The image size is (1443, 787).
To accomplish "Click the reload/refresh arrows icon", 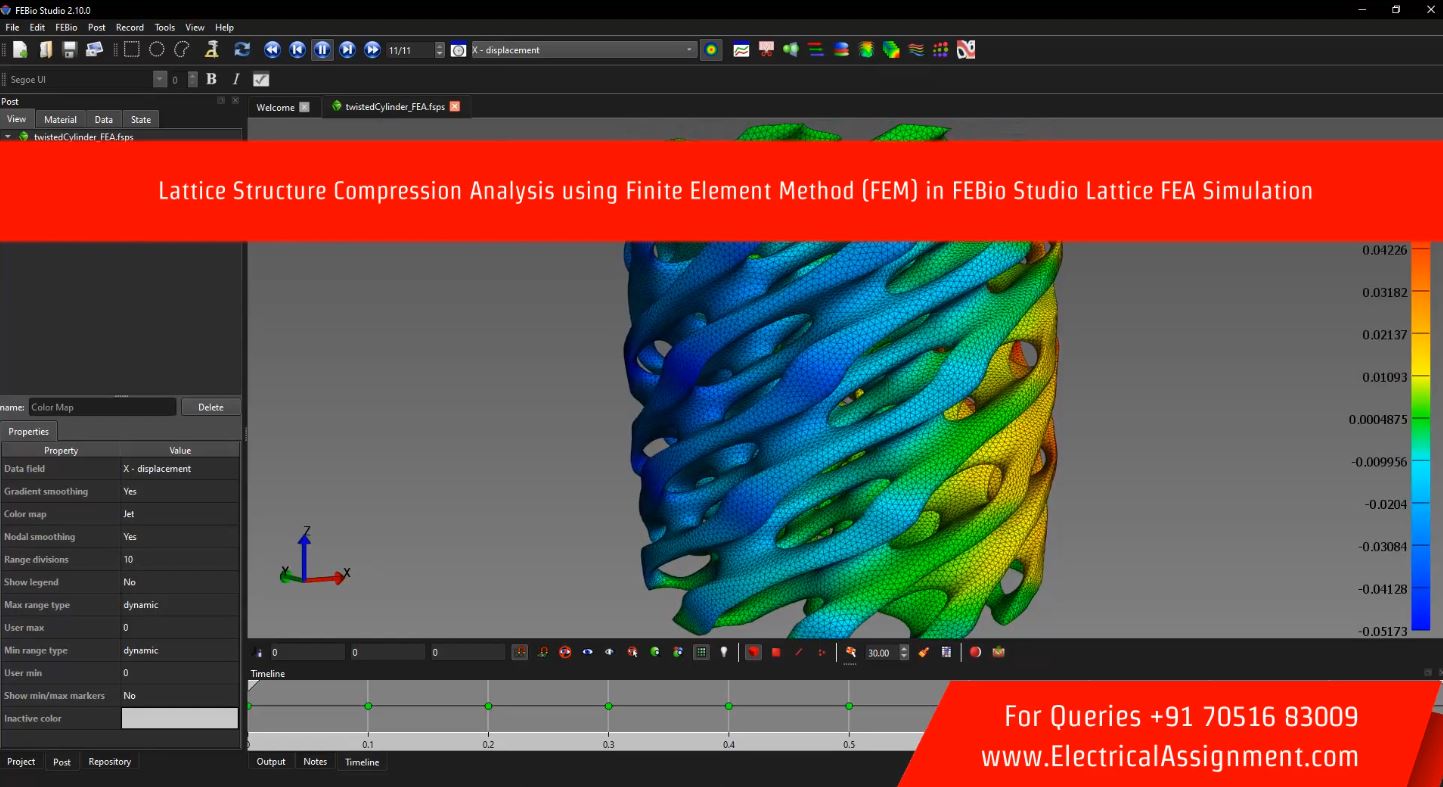I will pos(242,50).
